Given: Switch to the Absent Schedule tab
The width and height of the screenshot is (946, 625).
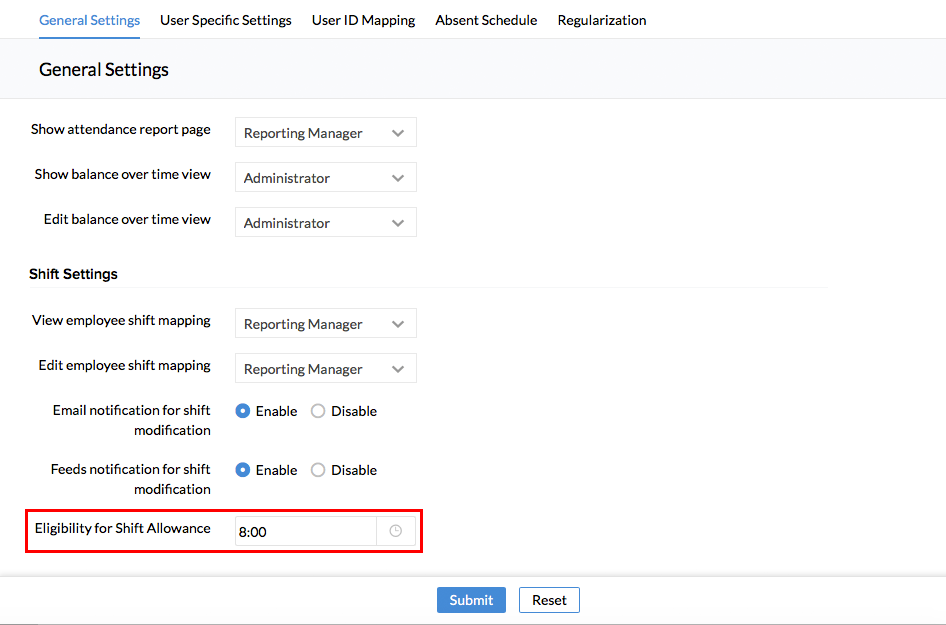Looking at the screenshot, I should pyautogui.click(x=486, y=20).
